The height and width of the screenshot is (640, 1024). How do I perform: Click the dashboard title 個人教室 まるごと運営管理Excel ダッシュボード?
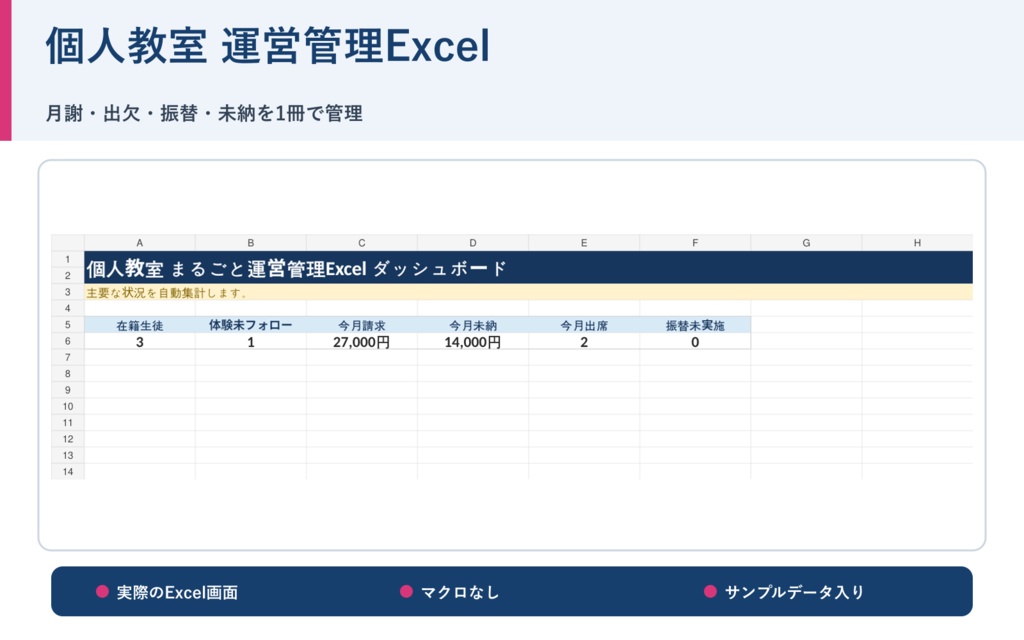pos(296,268)
